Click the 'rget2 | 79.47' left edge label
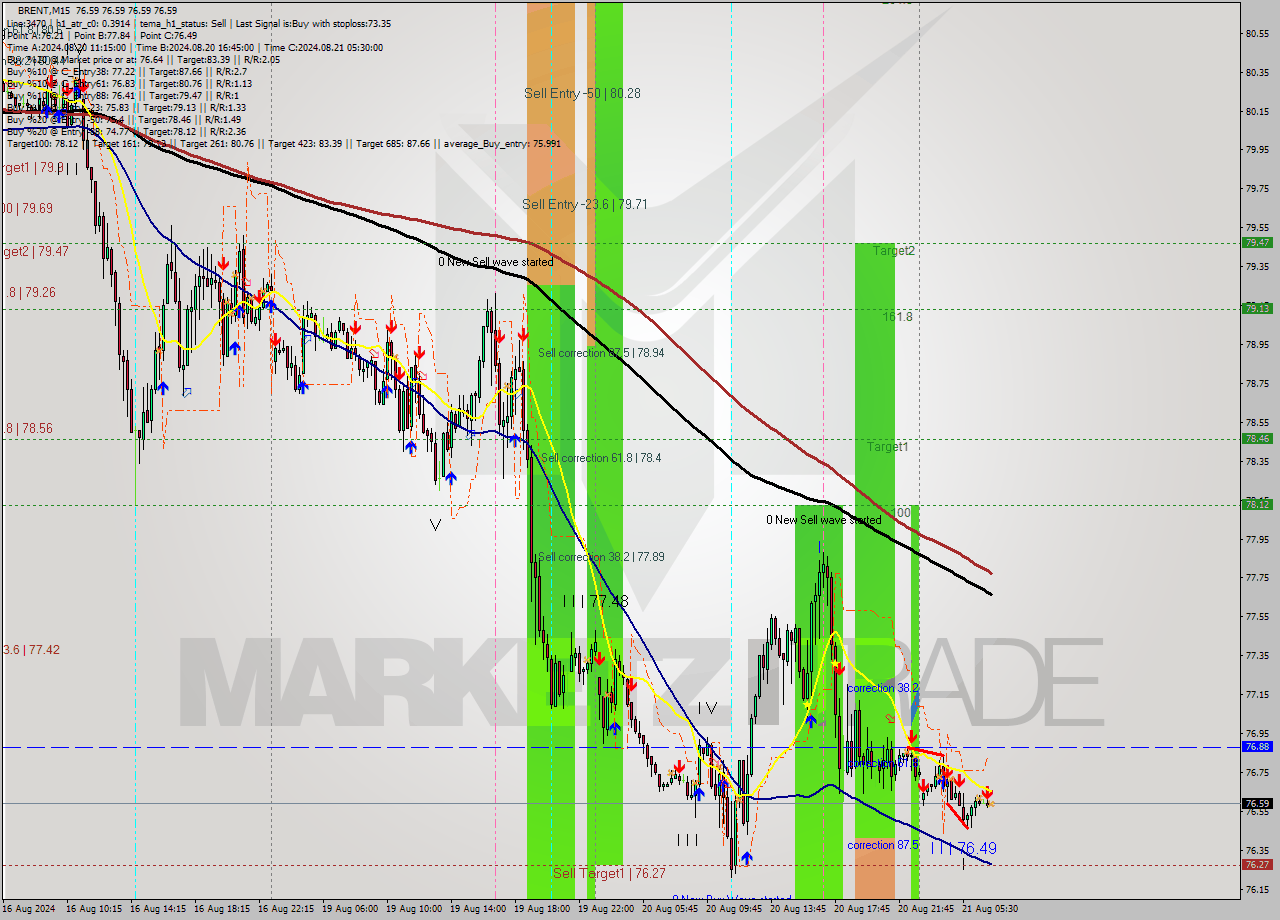1280x920 pixels. (x=35, y=251)
